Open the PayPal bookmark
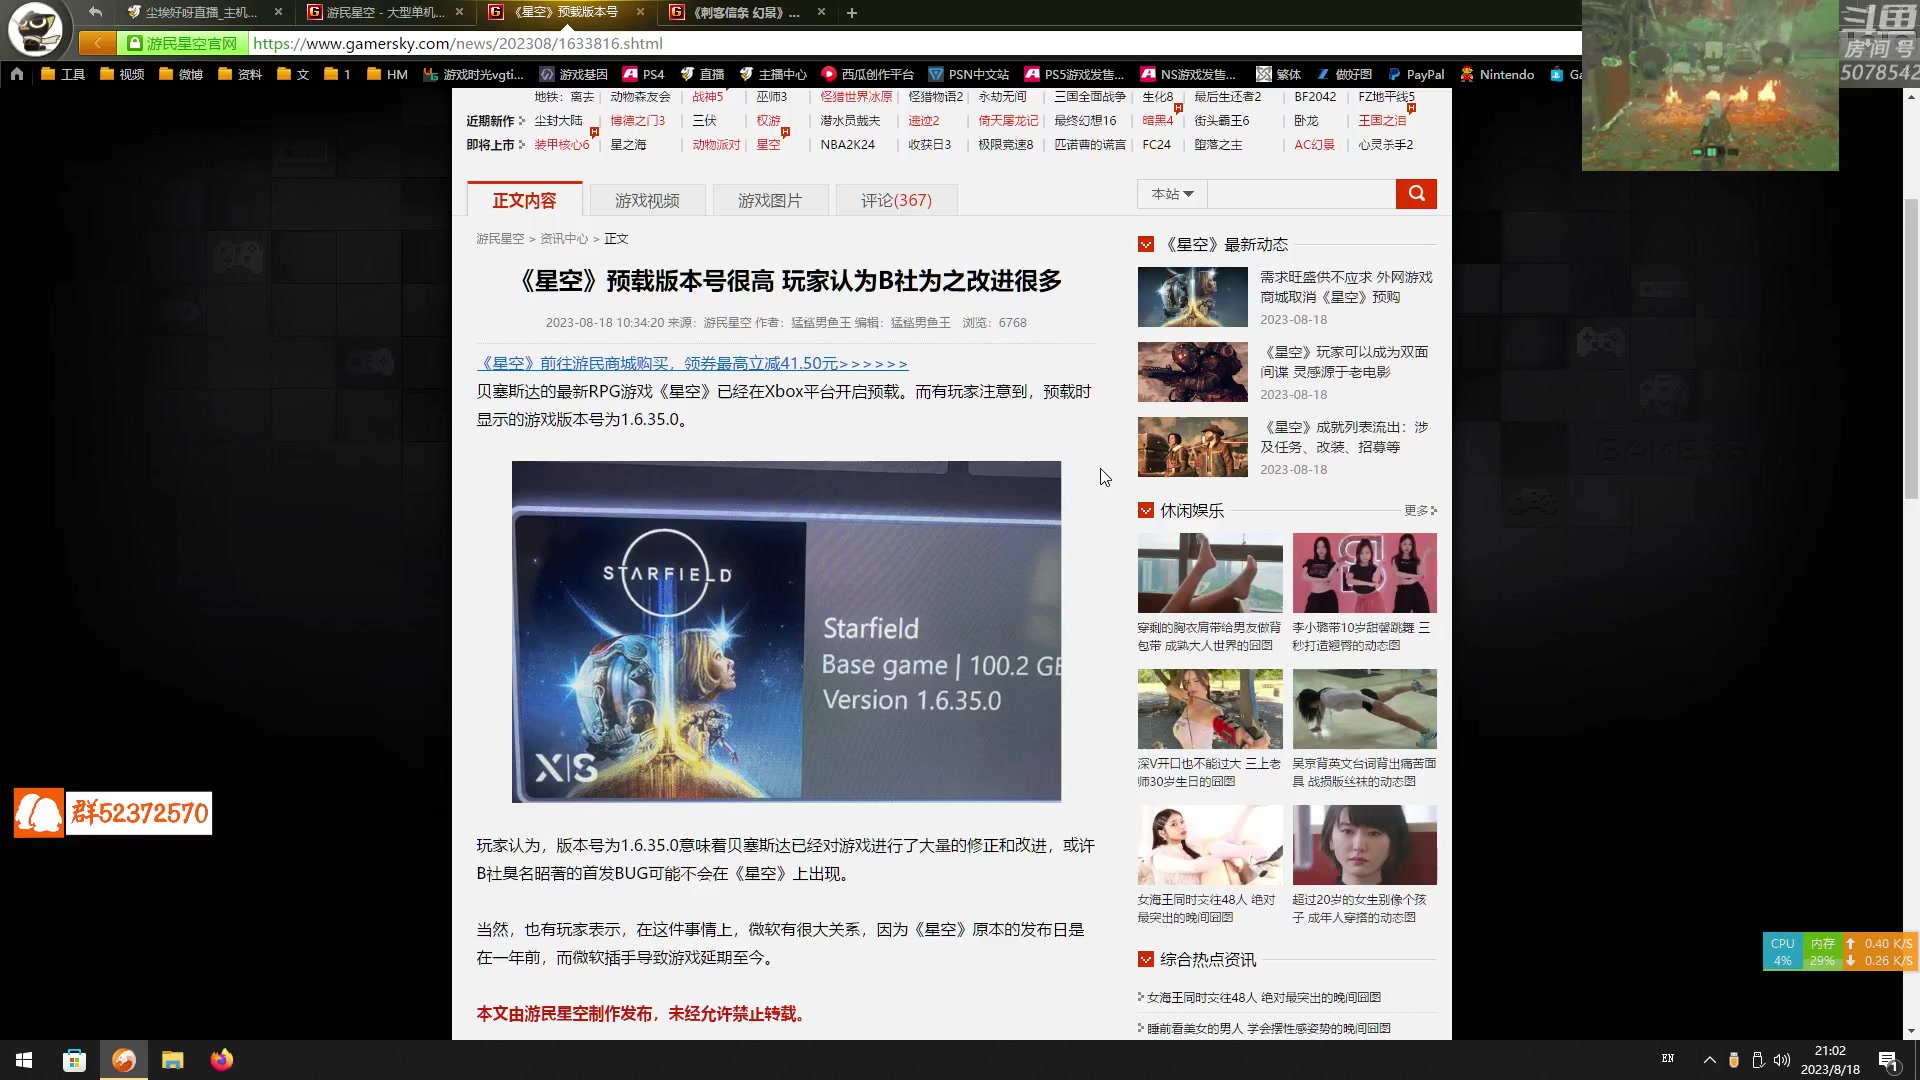The height and width of the screenshot is (1080, 1920). click(x=1415, y=74)
